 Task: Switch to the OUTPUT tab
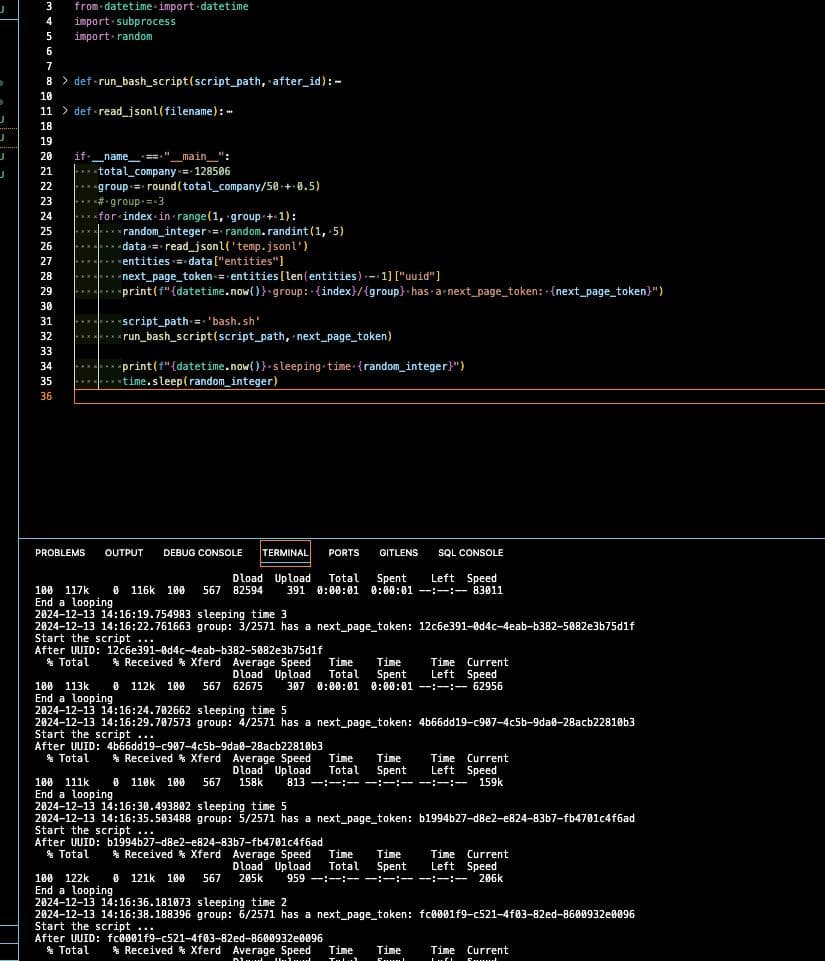124,553
